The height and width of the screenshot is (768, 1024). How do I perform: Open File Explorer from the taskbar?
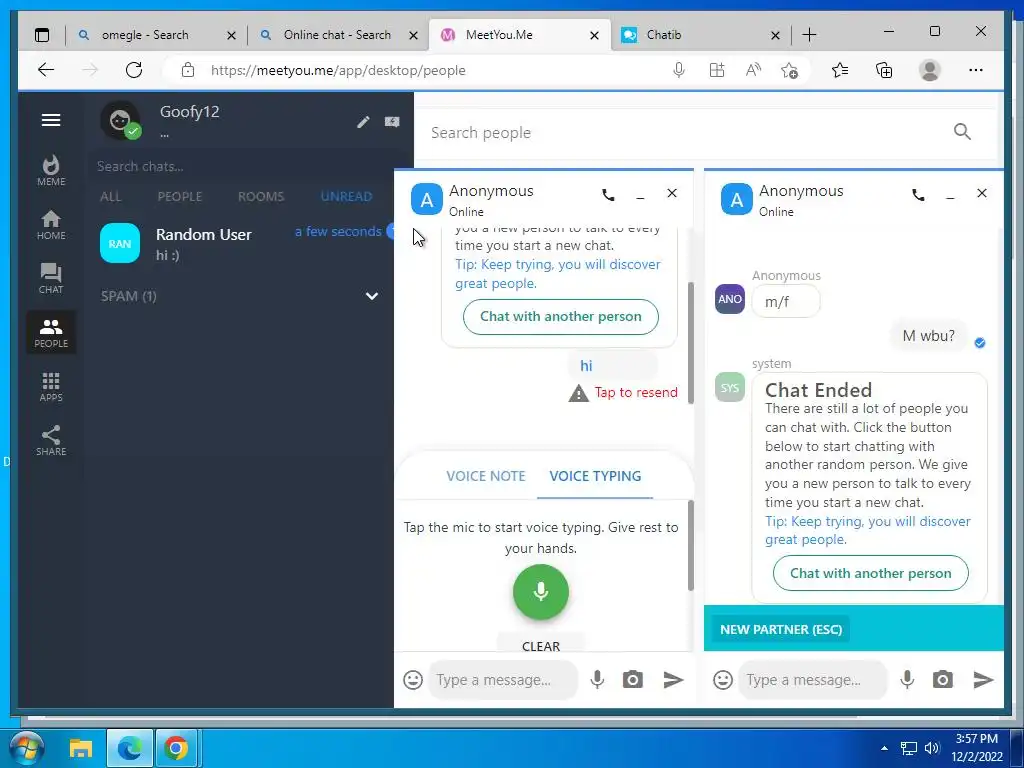point(81,748)
